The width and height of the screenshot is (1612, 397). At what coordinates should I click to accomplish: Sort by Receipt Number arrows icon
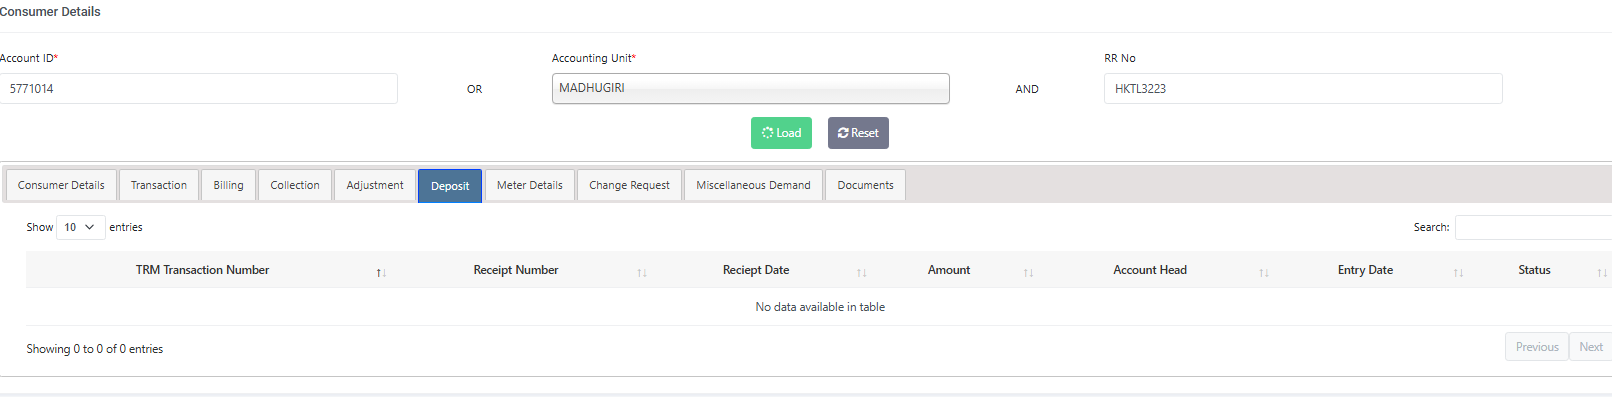[x=642, y=273]
